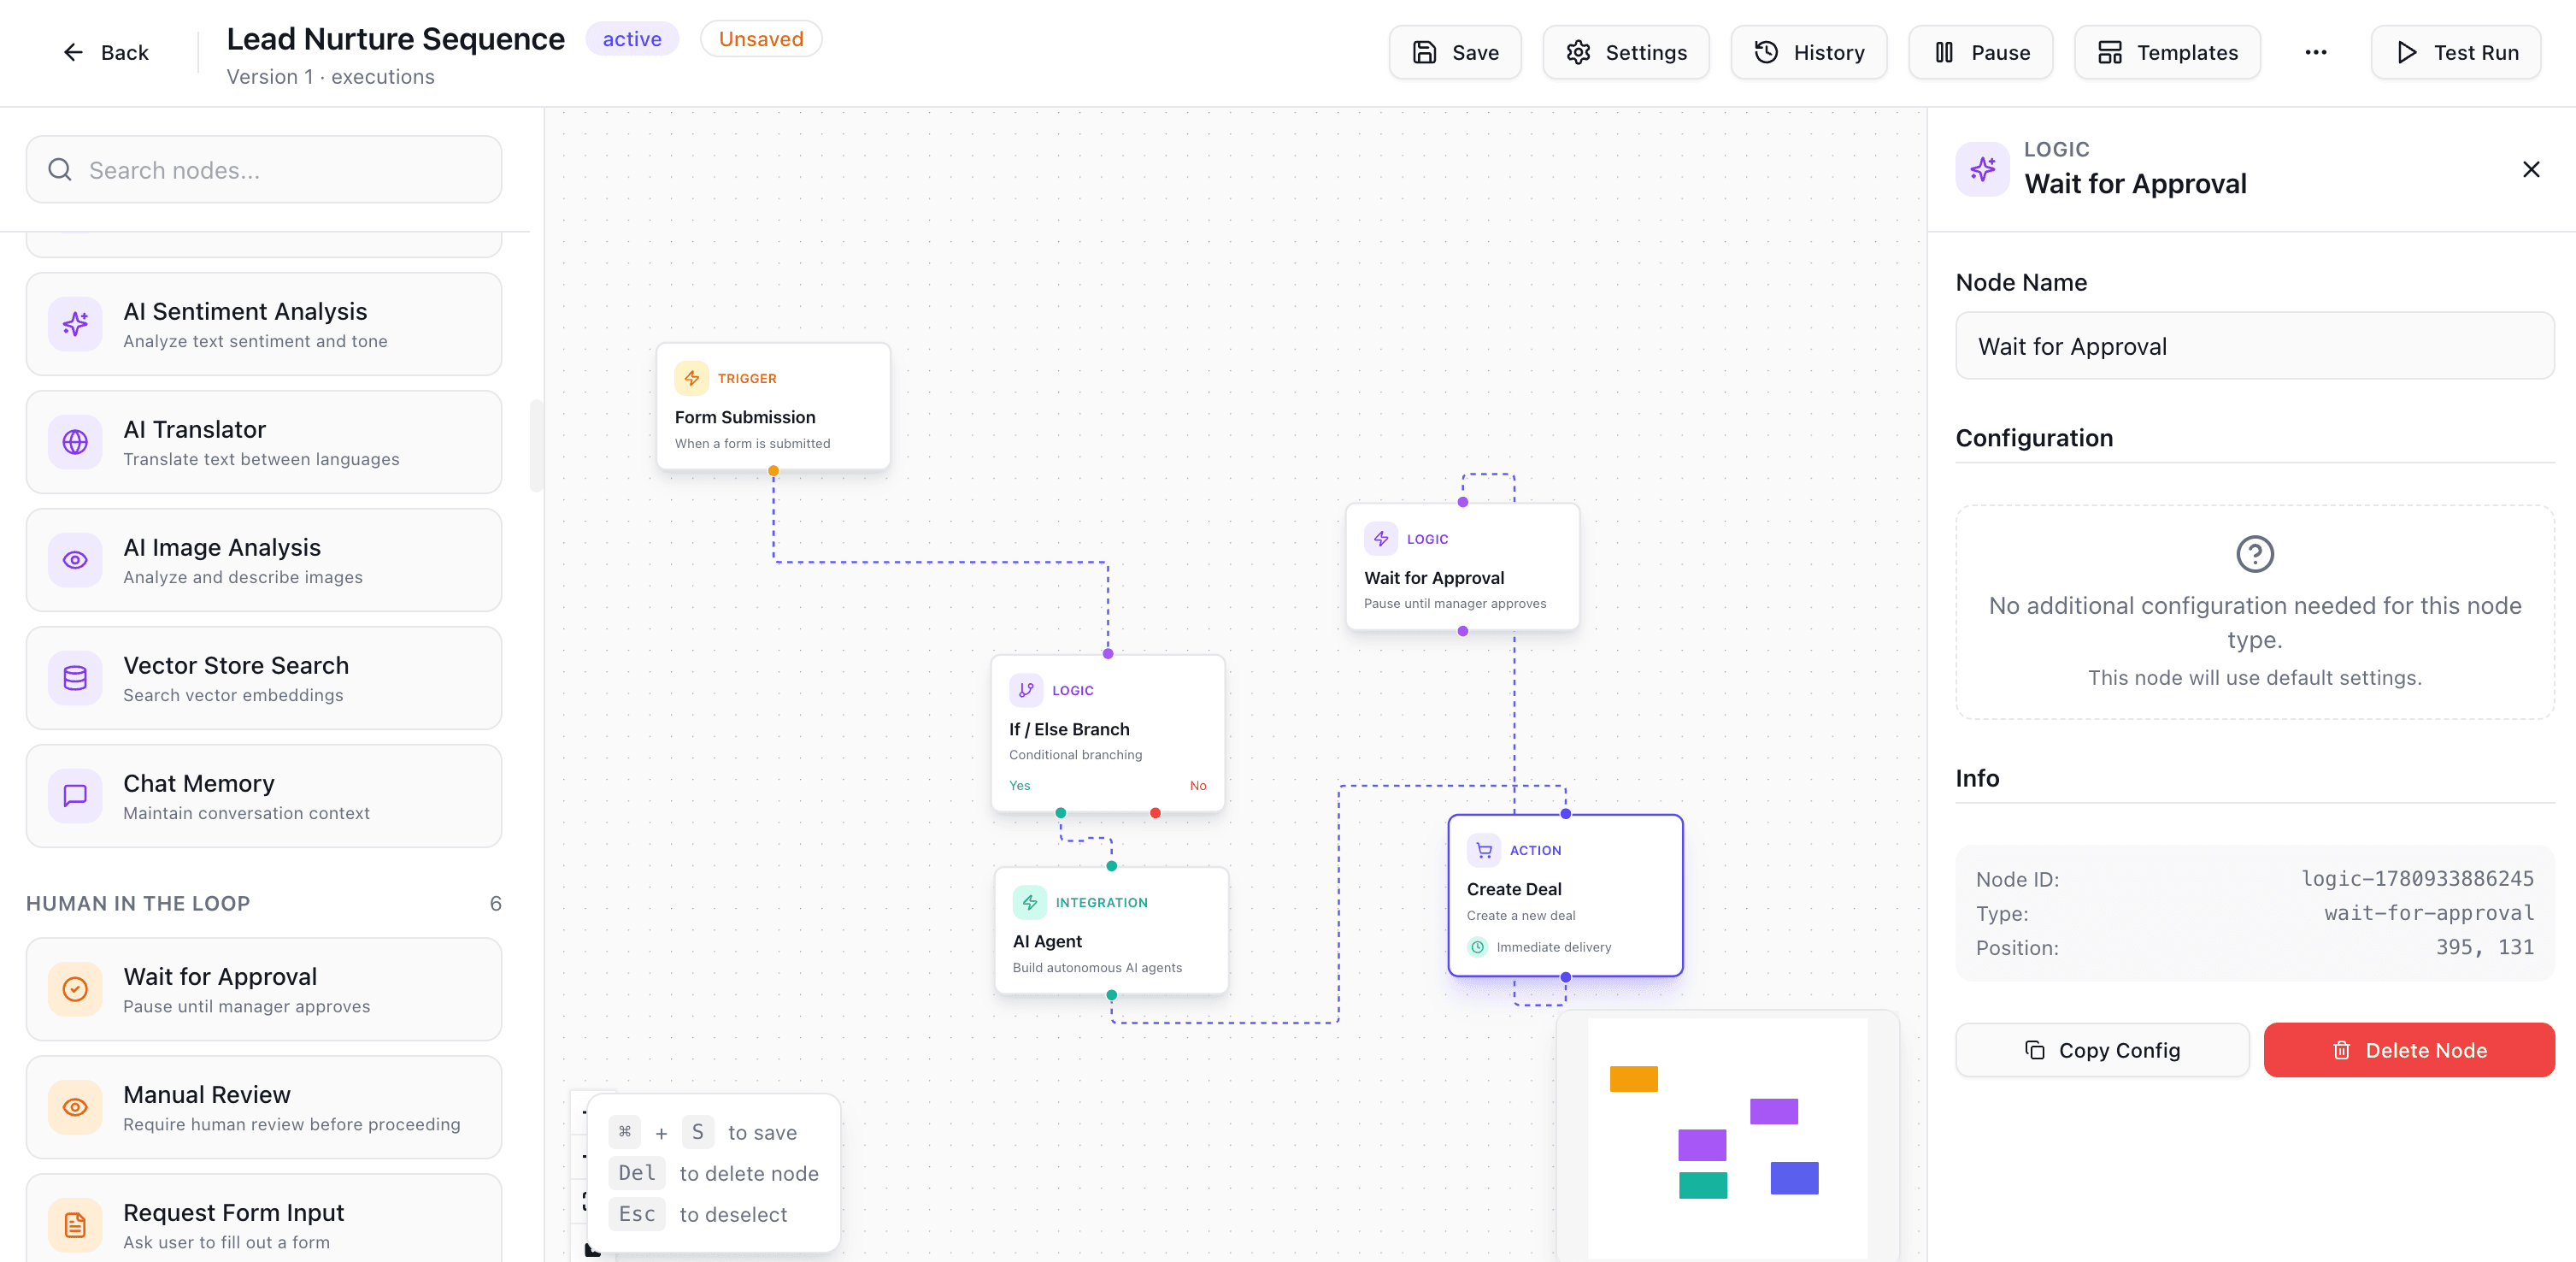Click the Human in the Loop count 6
2576x1262 pixels.
(x=495, y=903)
